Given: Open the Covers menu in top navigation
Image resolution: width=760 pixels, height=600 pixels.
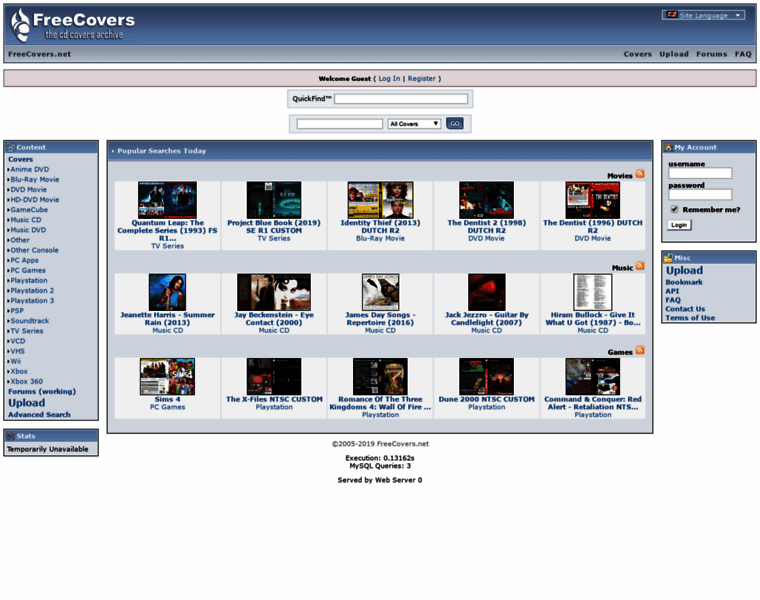Looking at the screenshot, I should [637, 54].
